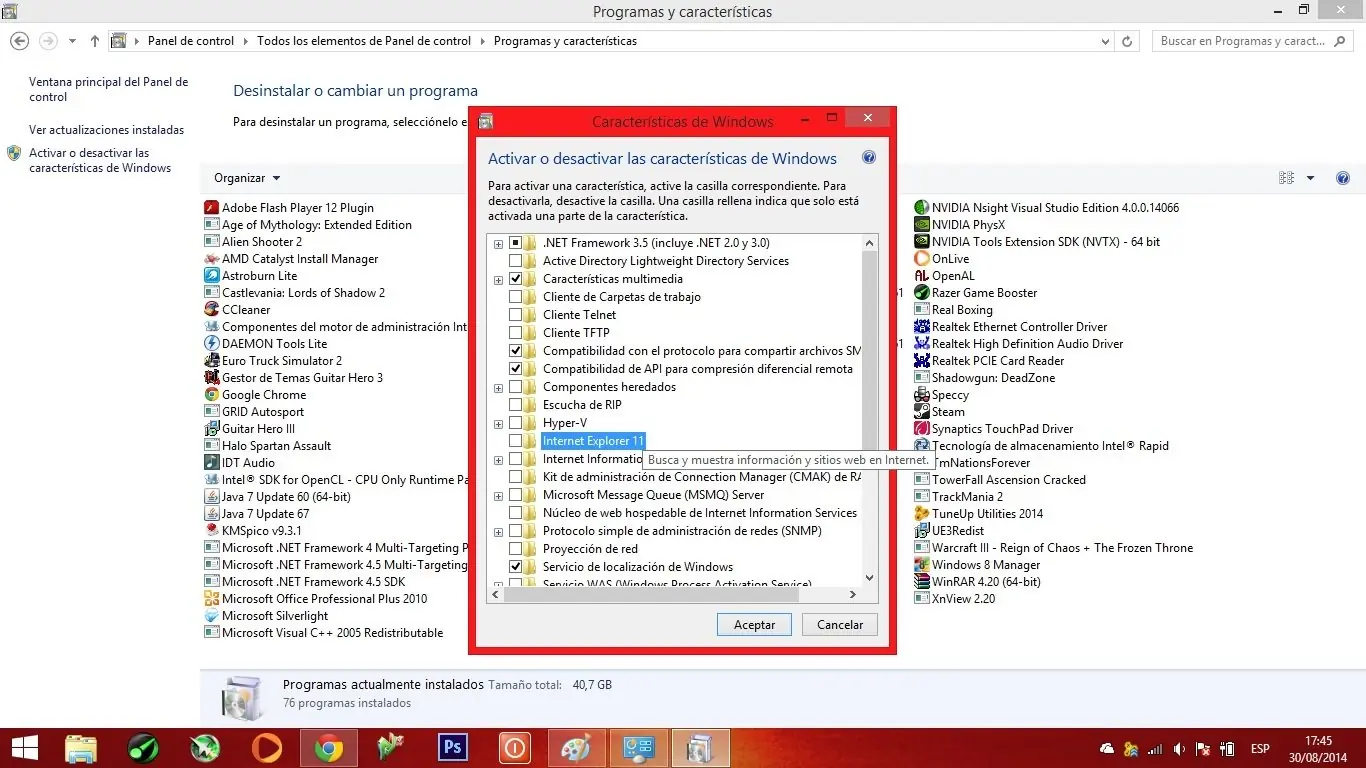Open Google Chrome from the taskbar

click(329, 748)
